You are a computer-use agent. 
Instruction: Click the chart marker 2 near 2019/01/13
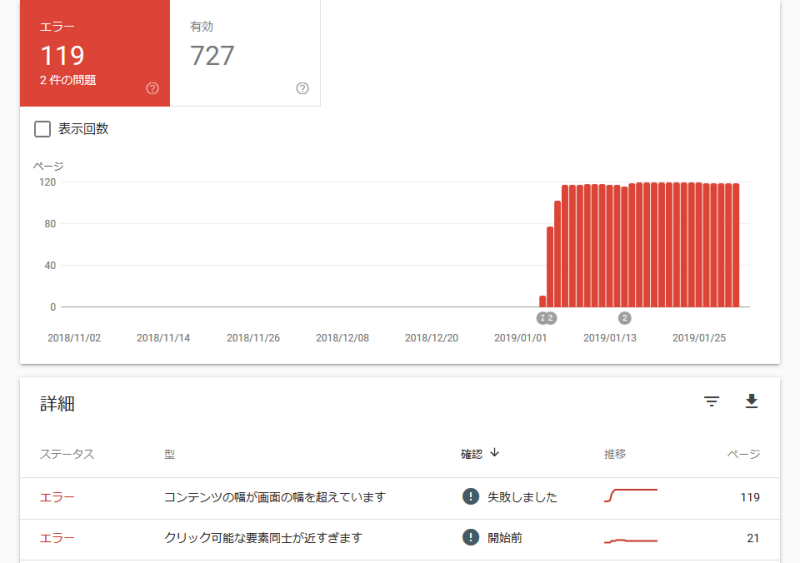pos(624,319)
